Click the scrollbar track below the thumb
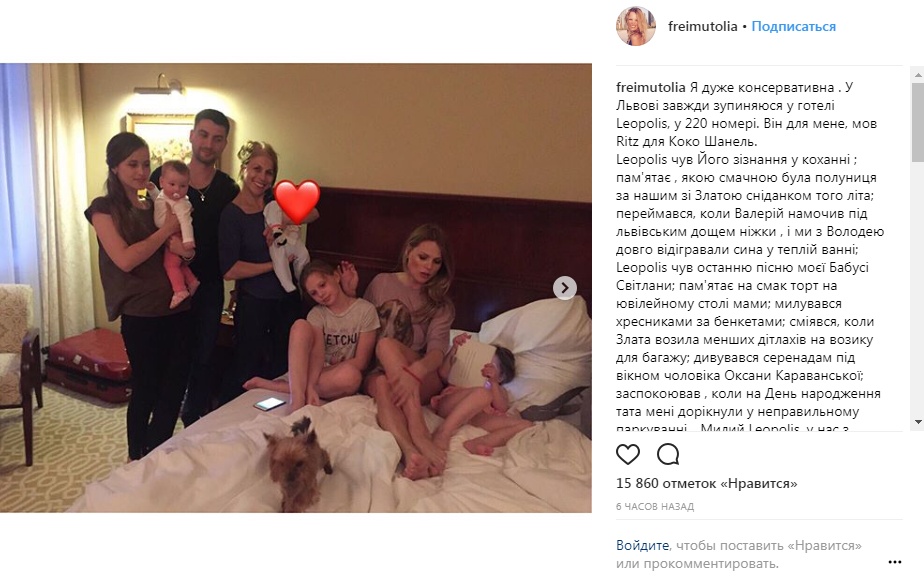The width and height of the screenshot is (924, 580). tap(918, 289)
